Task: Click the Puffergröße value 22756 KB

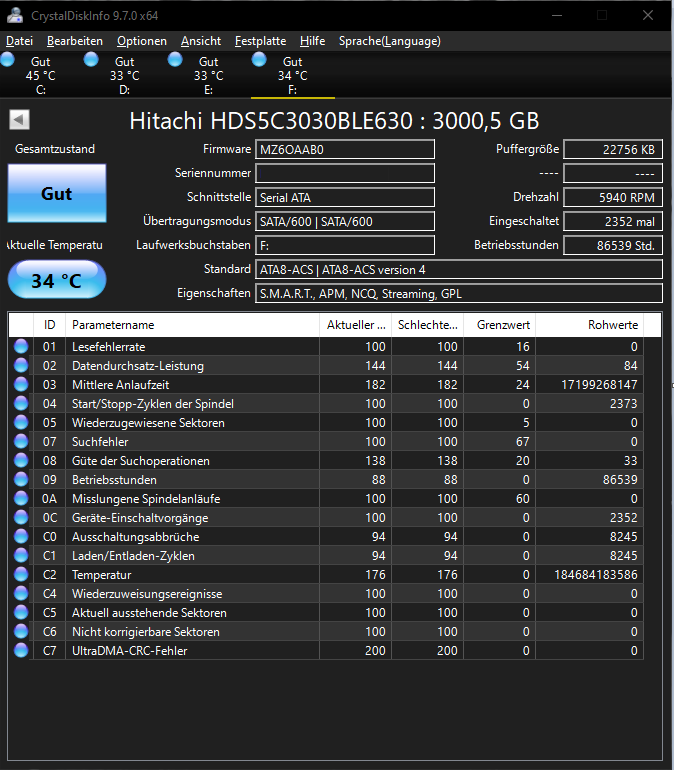Action: coord(613,149)
